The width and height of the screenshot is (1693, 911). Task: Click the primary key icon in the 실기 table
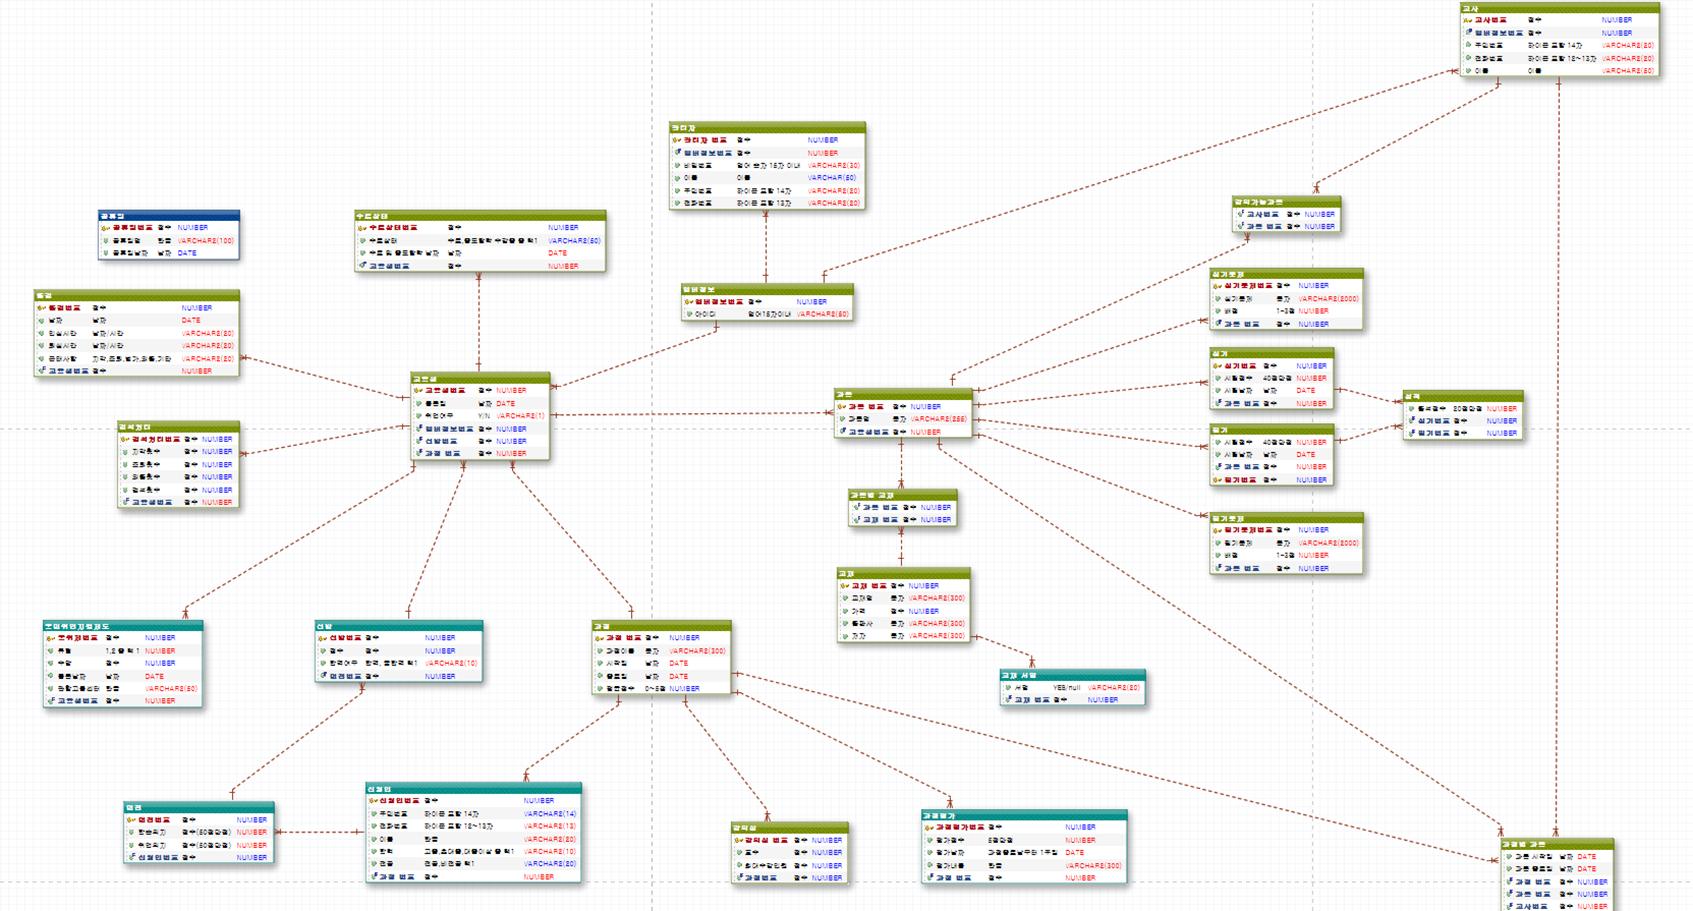pyautogui.click(x=1218, y=366)
